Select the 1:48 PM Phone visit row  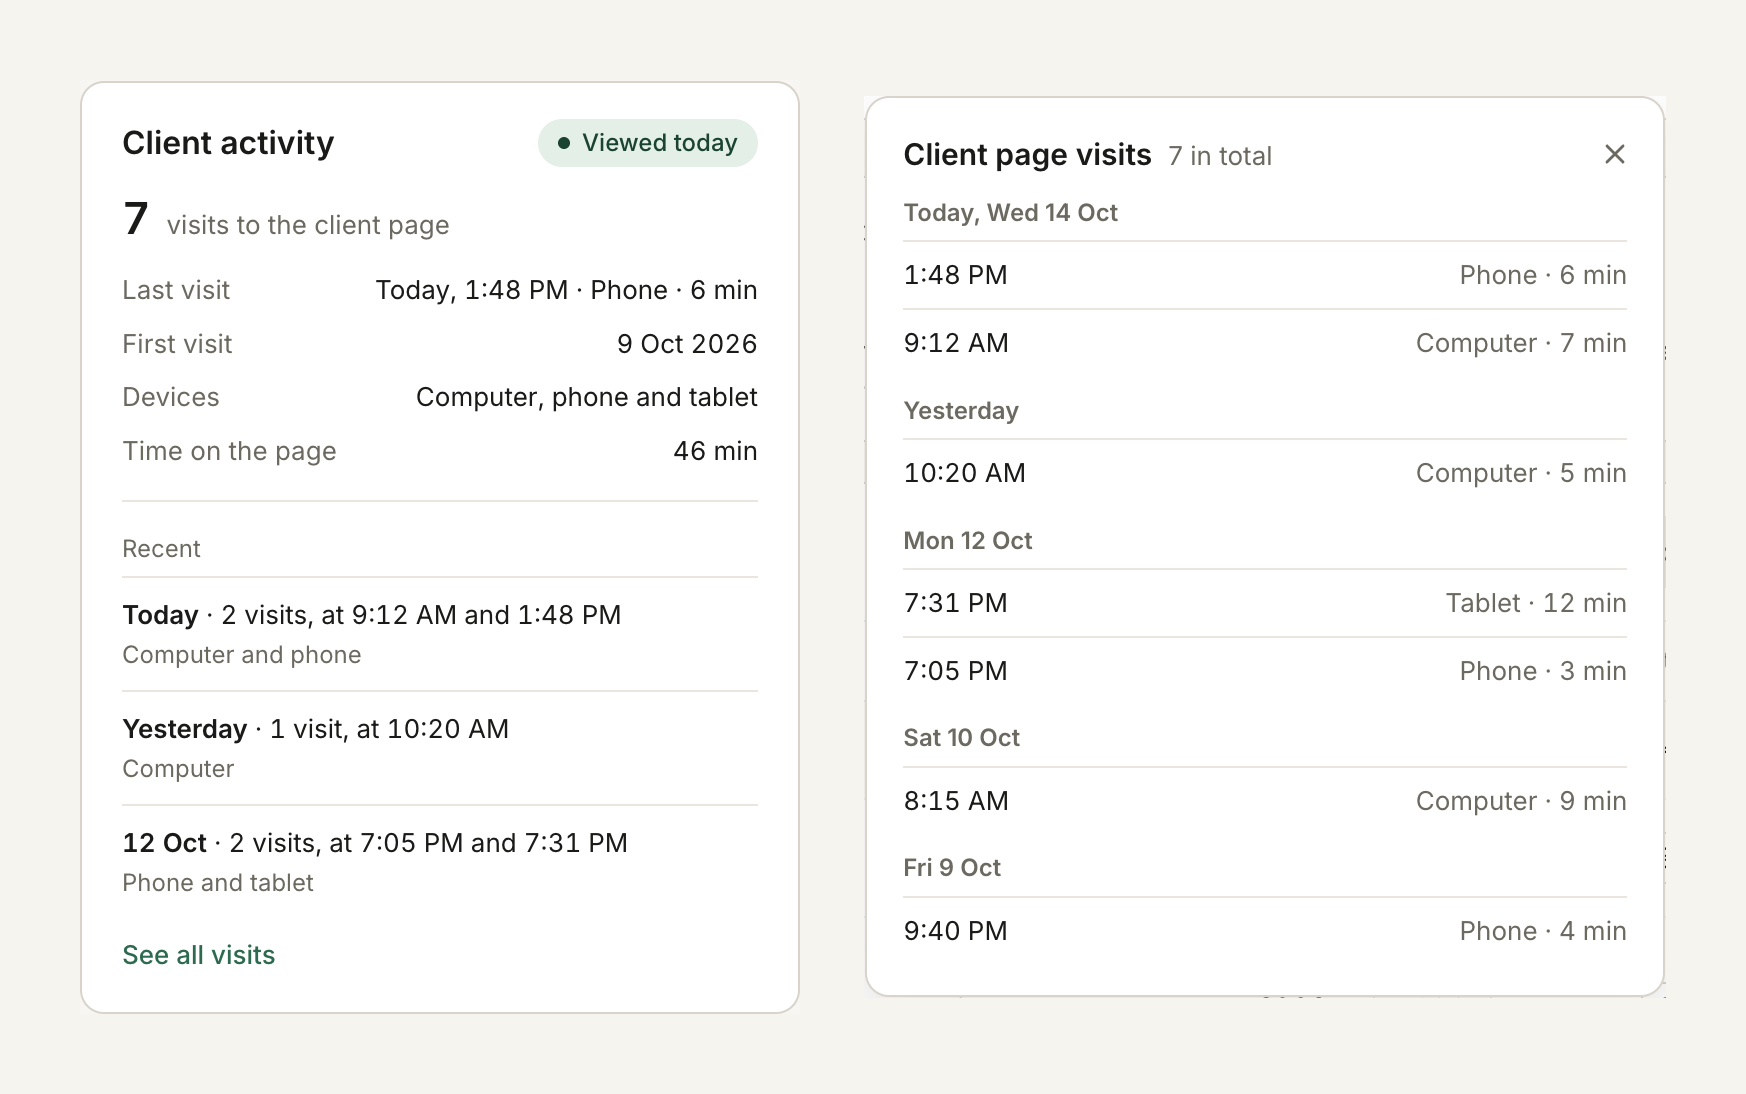coord(1265,275)
